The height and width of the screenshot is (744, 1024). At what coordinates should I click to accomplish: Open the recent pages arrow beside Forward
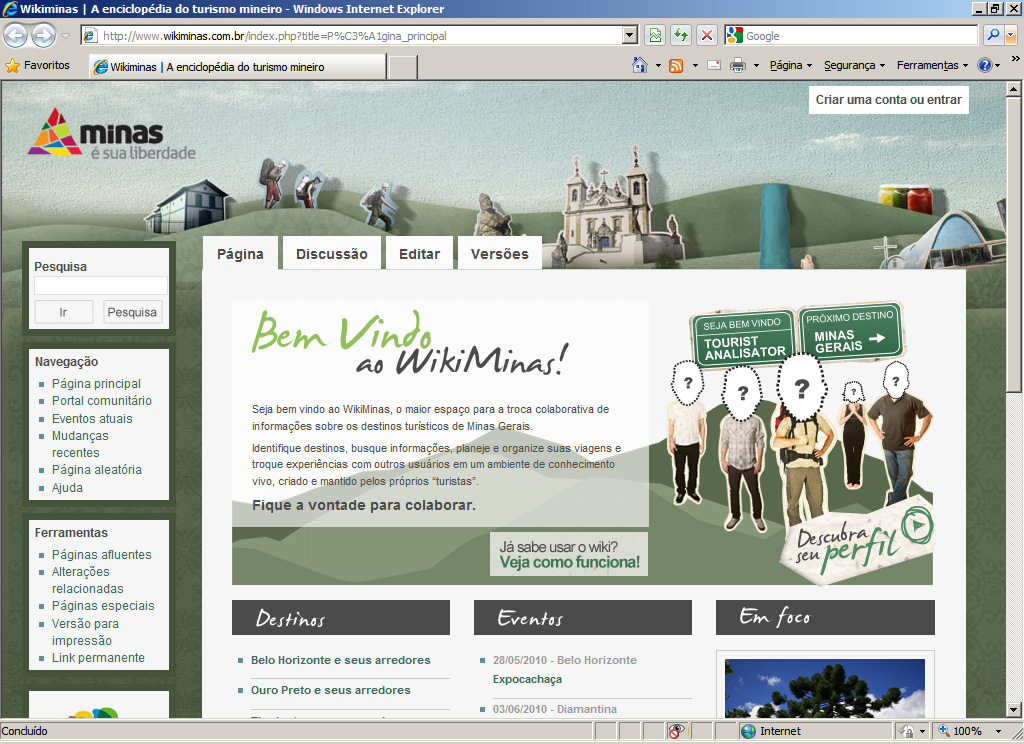65,36
